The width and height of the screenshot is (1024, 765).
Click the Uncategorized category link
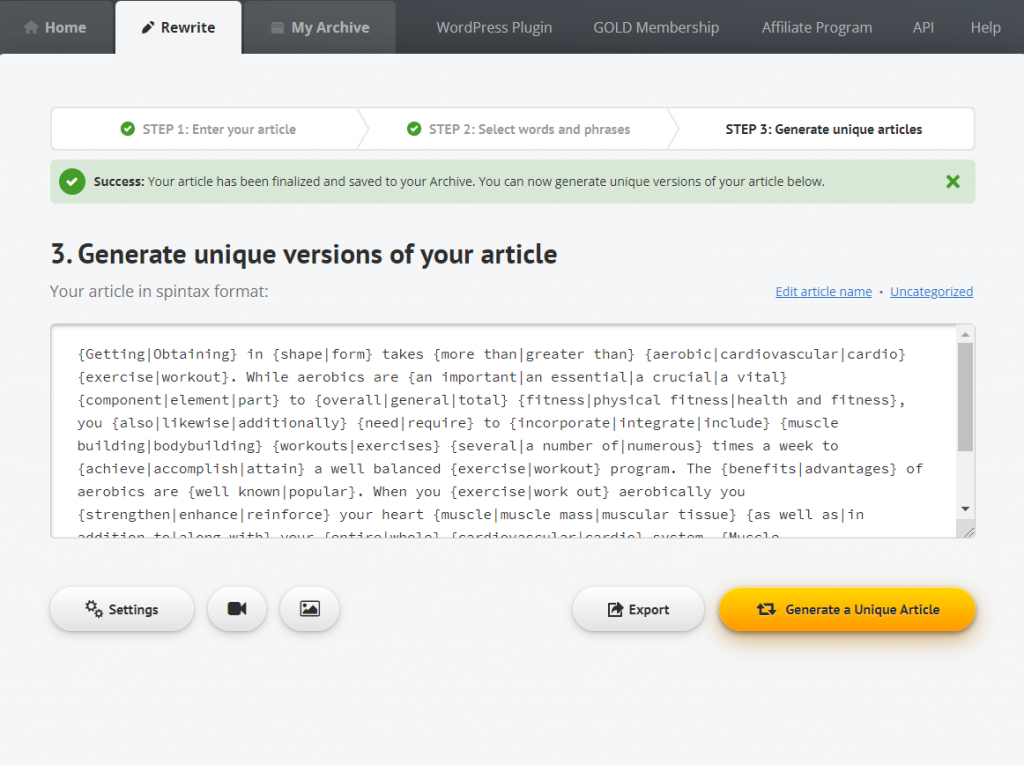[x=931, y=292]
